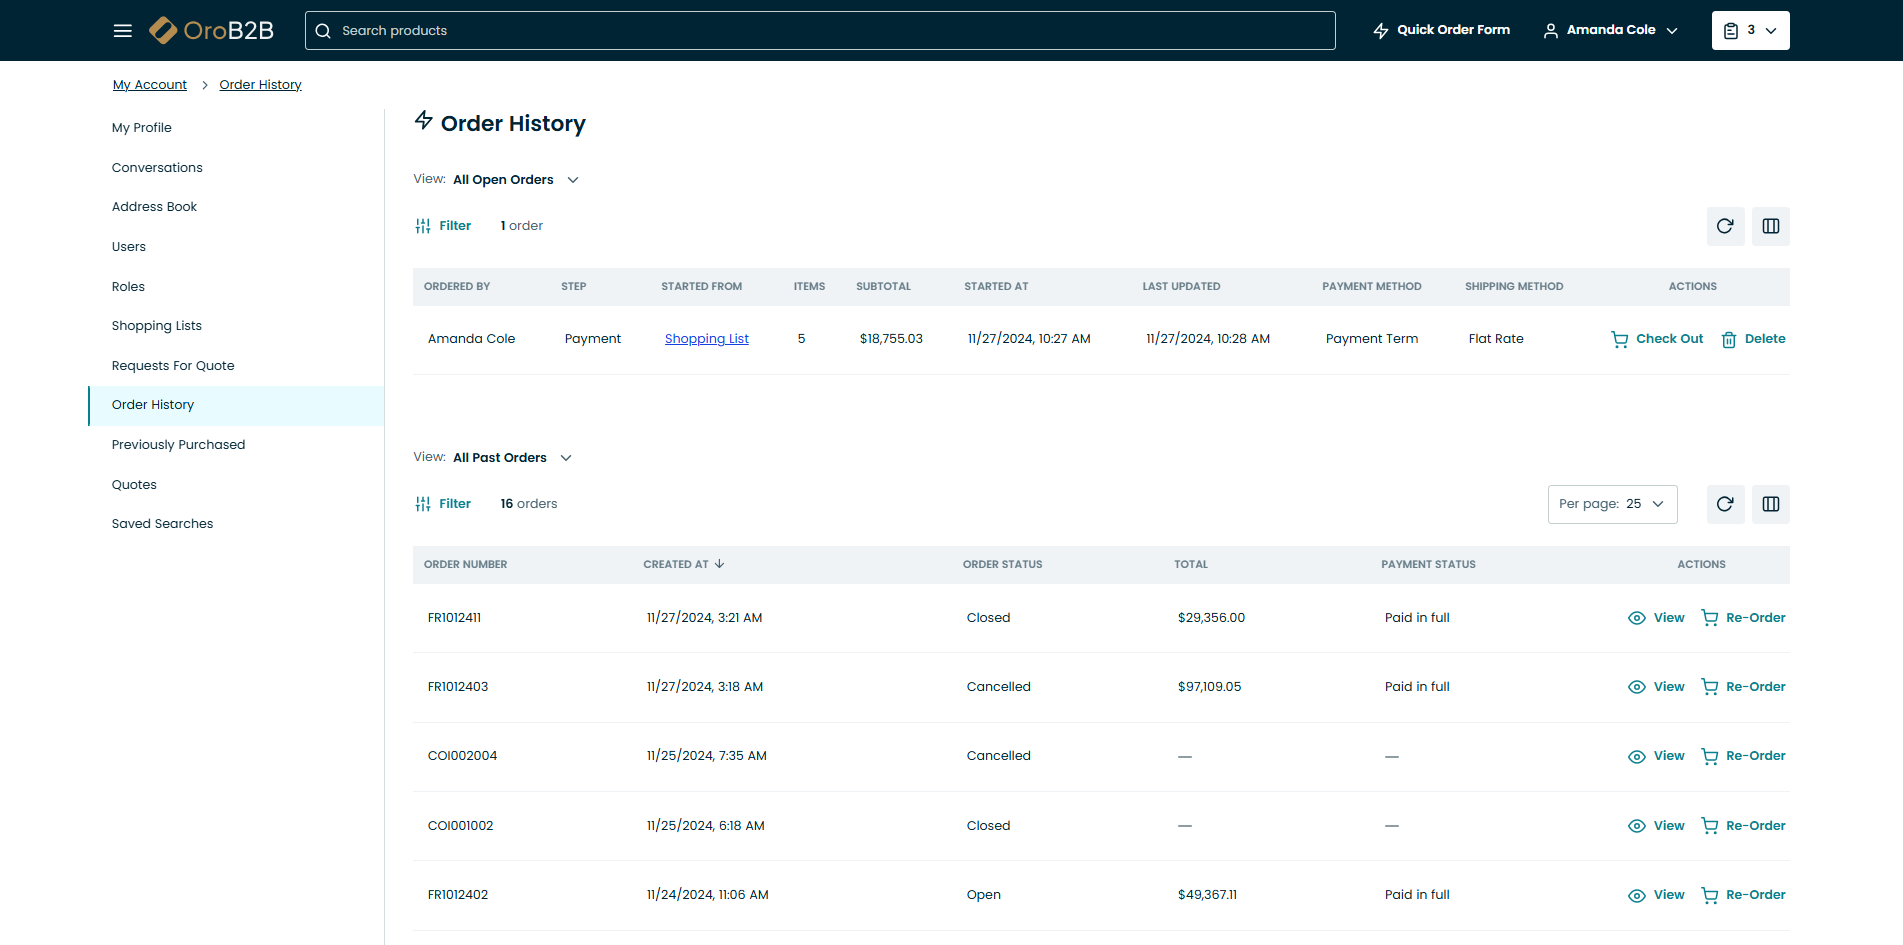Open the Quick Order Form
The image size is (1903, 945).
click(x=1441, y=31)
